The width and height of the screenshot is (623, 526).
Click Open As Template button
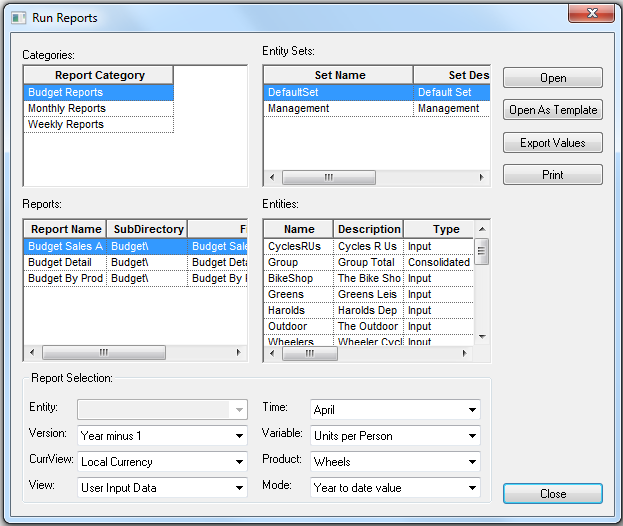point(553,110)
